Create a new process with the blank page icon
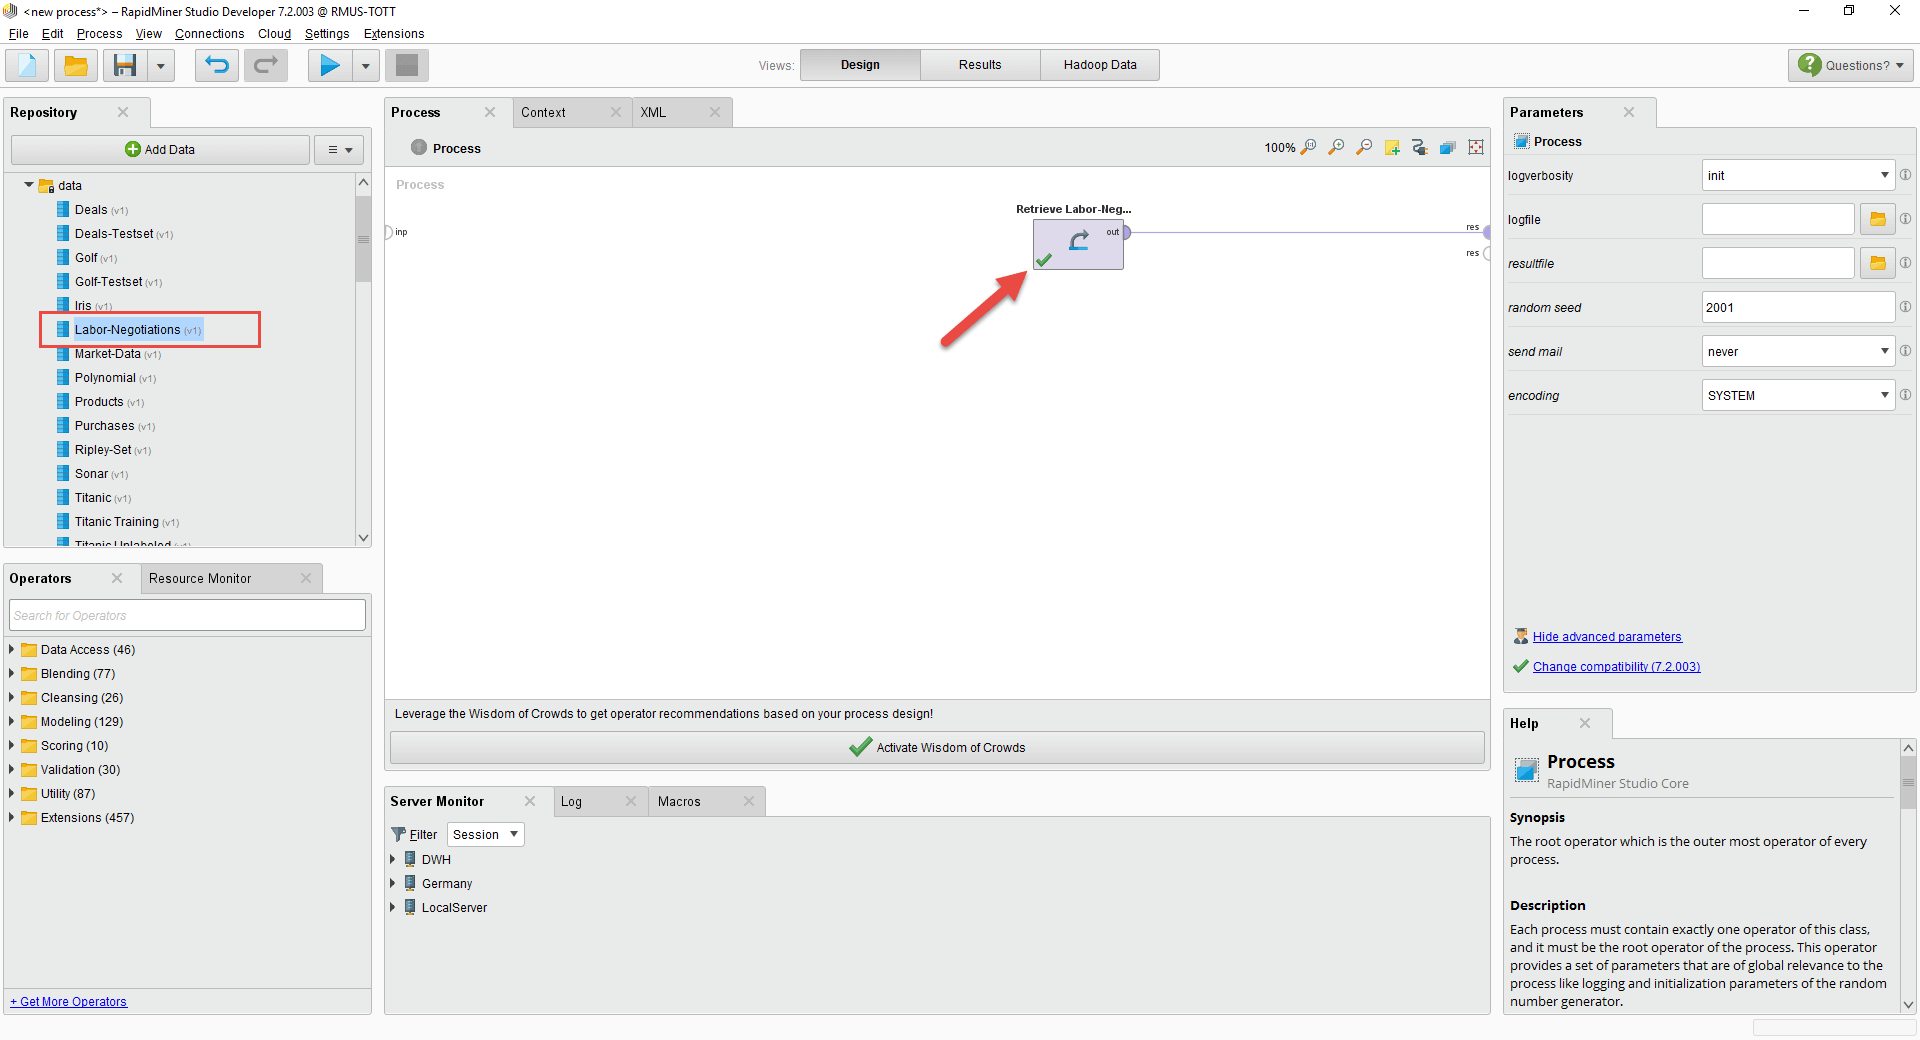The height and width of the screenshot is (1040, 1920). 27,66
